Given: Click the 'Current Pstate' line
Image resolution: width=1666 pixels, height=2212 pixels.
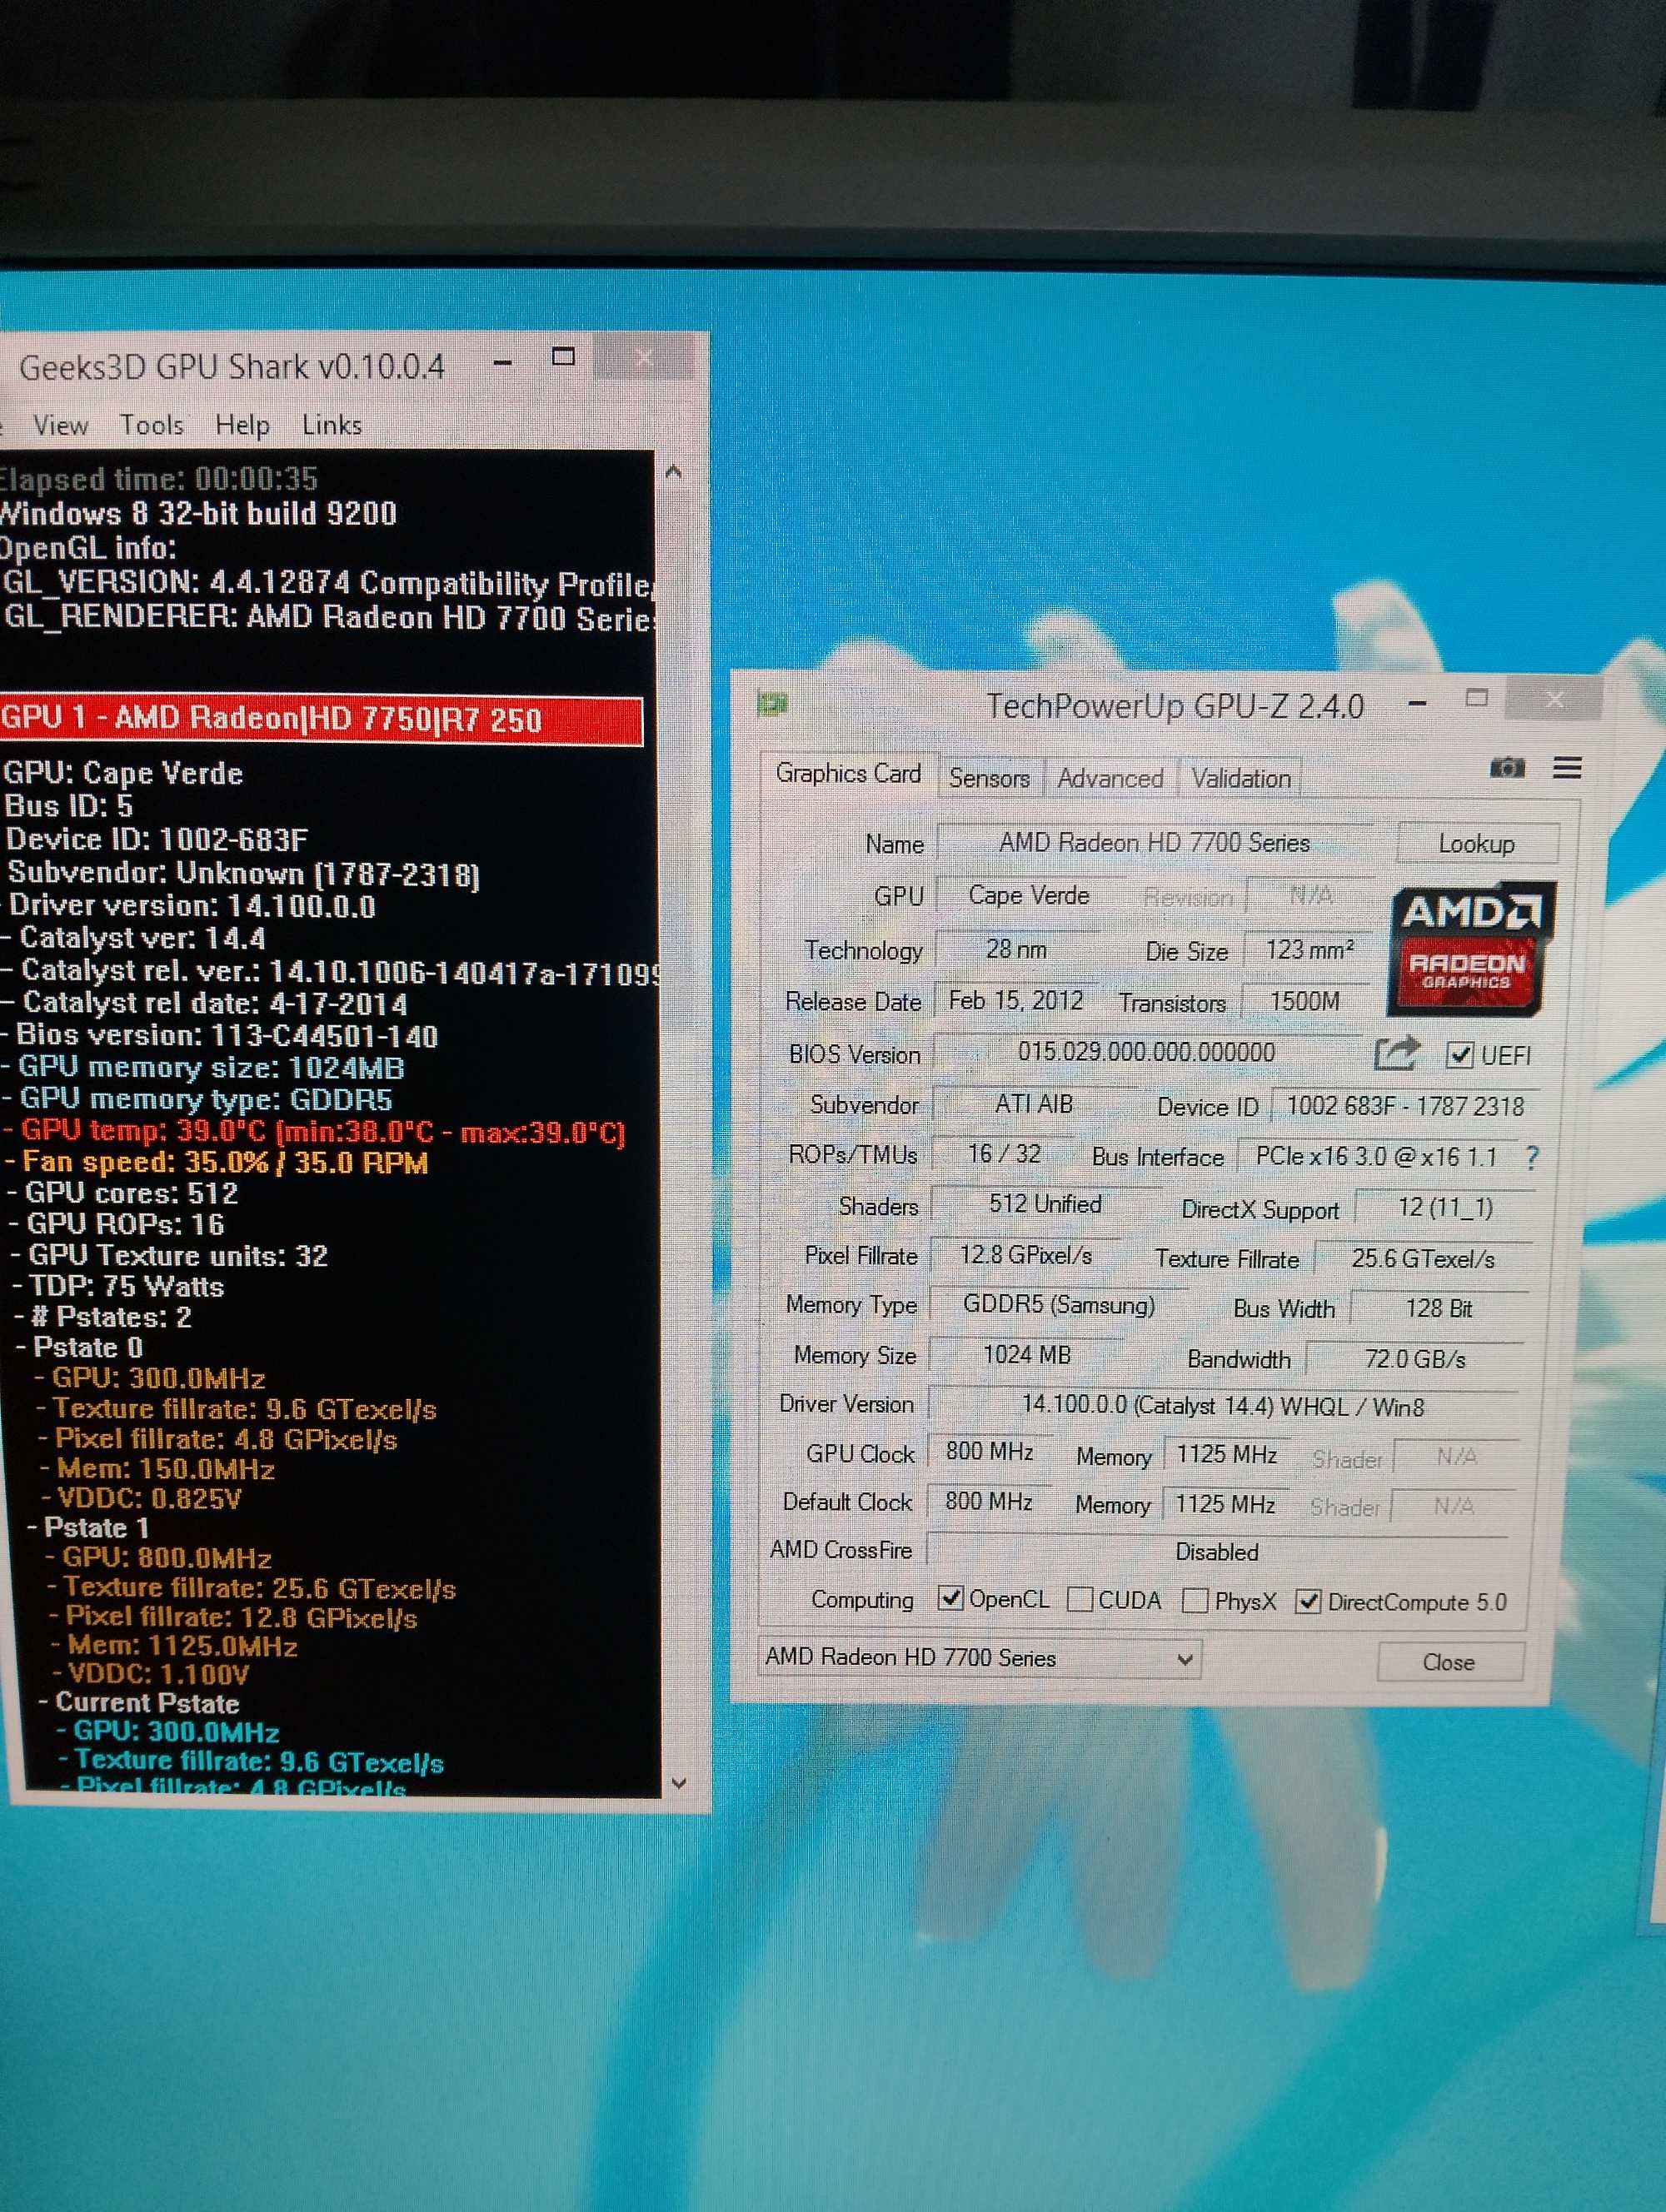Looking at the screenshot, I should coord(140,1703).
